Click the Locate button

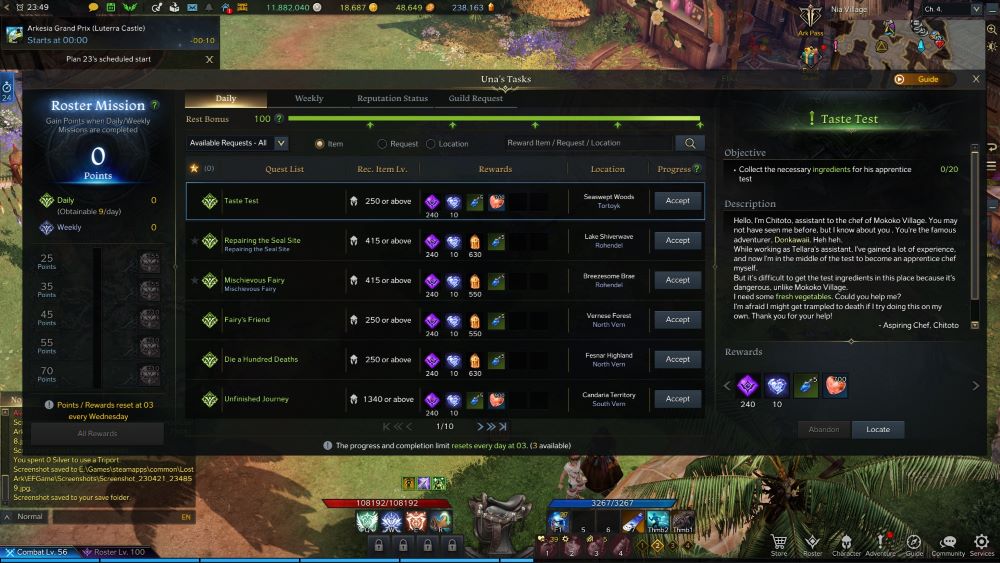click(878, 429)
